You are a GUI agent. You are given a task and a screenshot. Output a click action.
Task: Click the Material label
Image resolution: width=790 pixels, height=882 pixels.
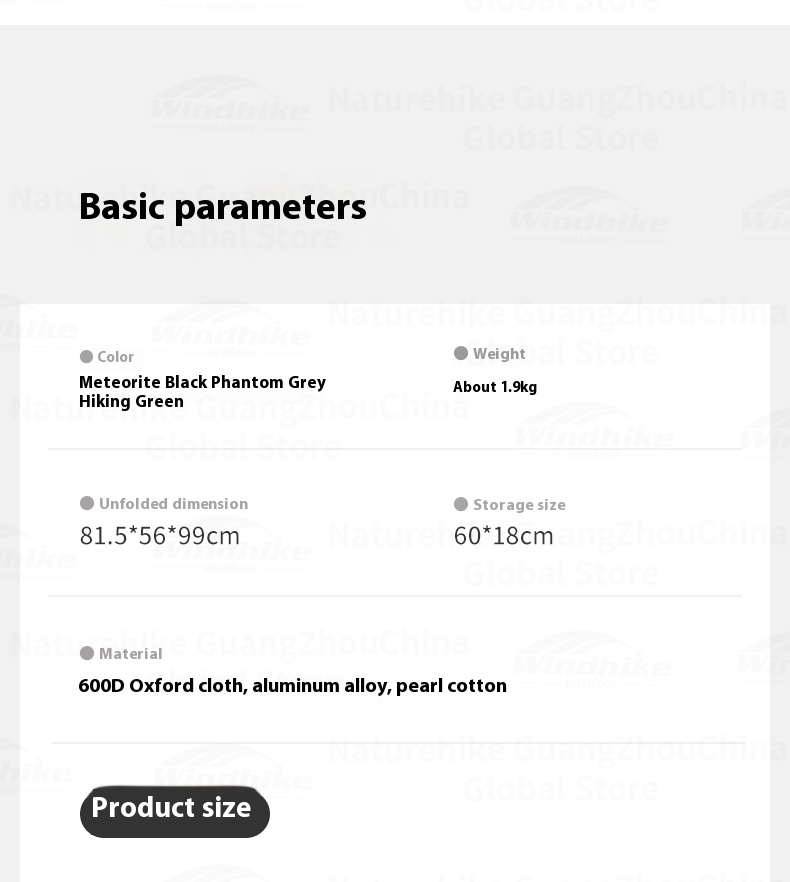click(x=131, y=654)
